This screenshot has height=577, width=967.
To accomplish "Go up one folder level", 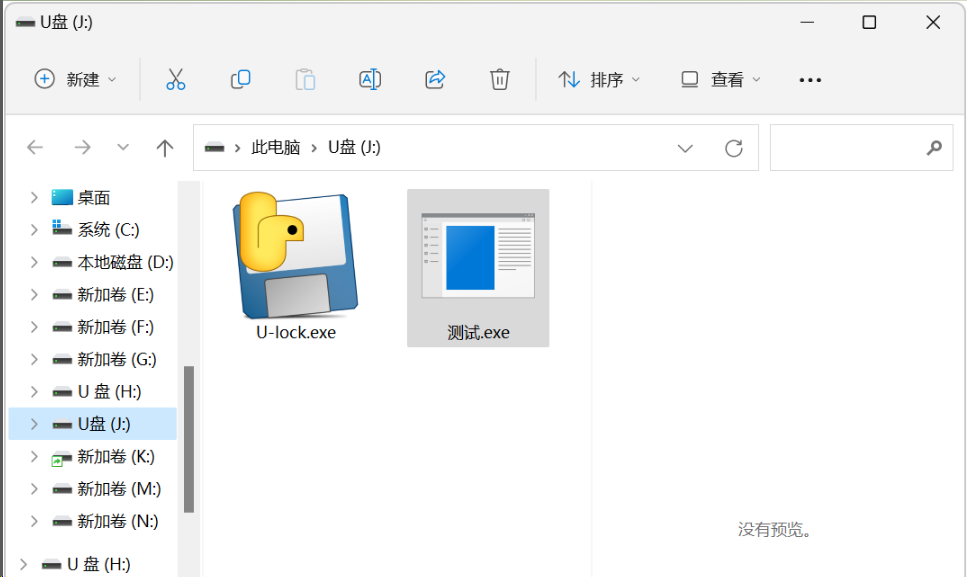I will click(165, 147).
